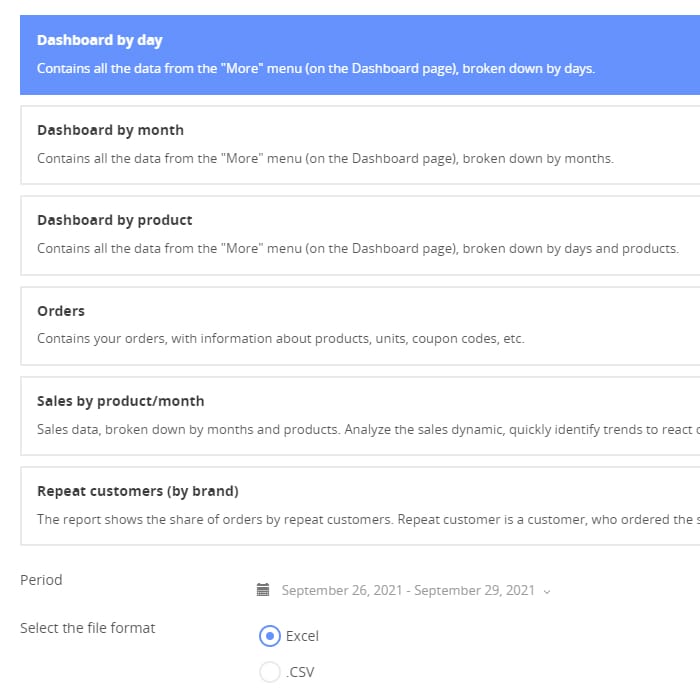Screen dimensions: 700x700
Task: Click the "Select the file format" label
Action: coord(88,628)
